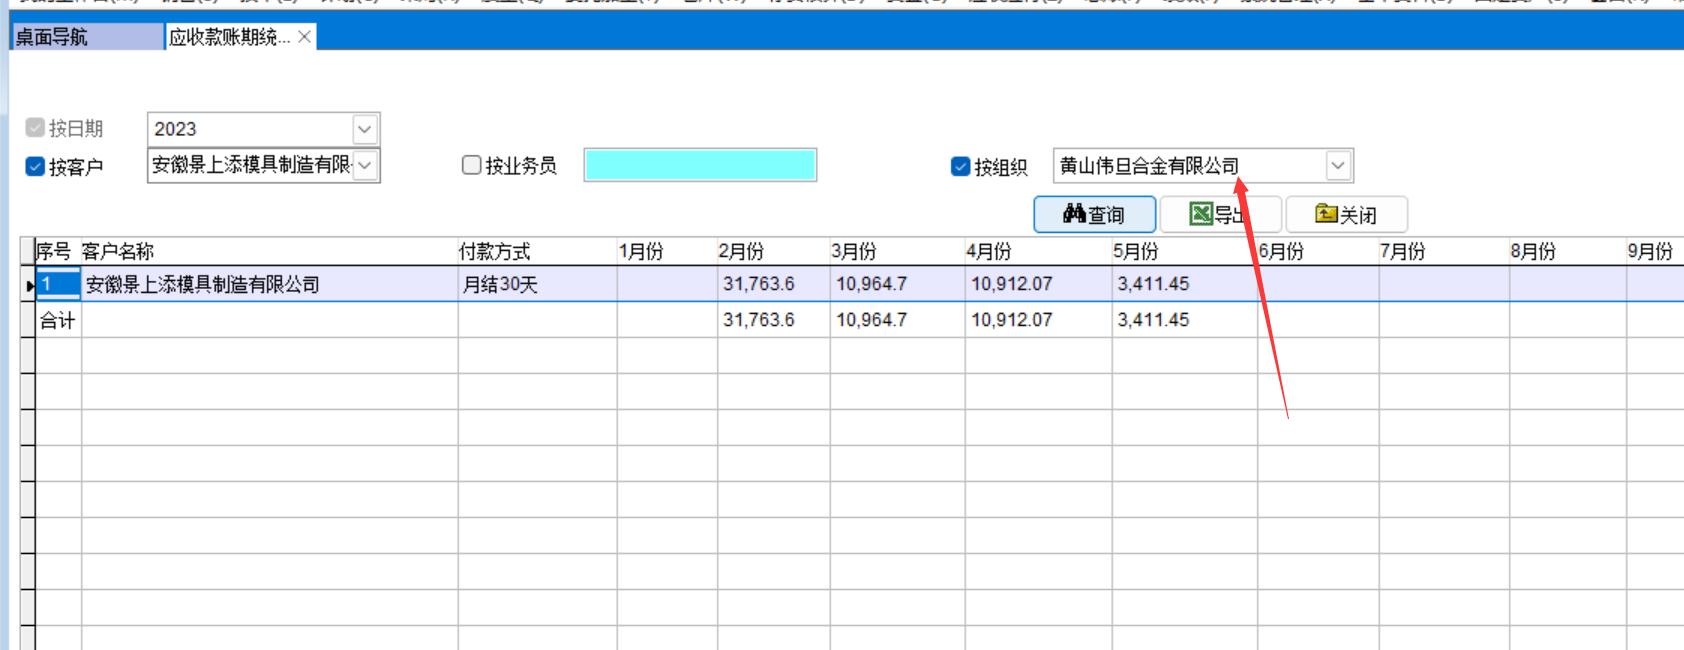1684x650 pixels.
Task: Toggle the 按组织 checkbox
Action: [x=961, y=166]
